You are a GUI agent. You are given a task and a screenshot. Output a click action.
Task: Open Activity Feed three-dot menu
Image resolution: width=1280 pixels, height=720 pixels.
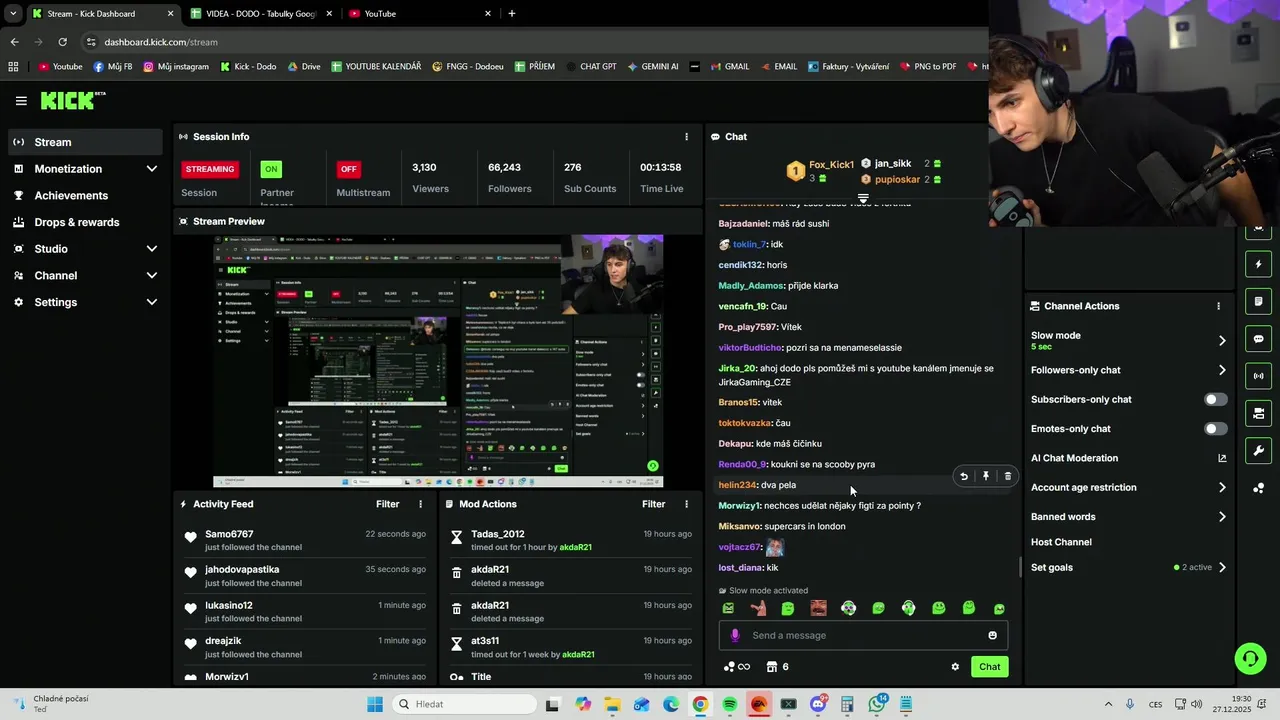click(420, 505)
